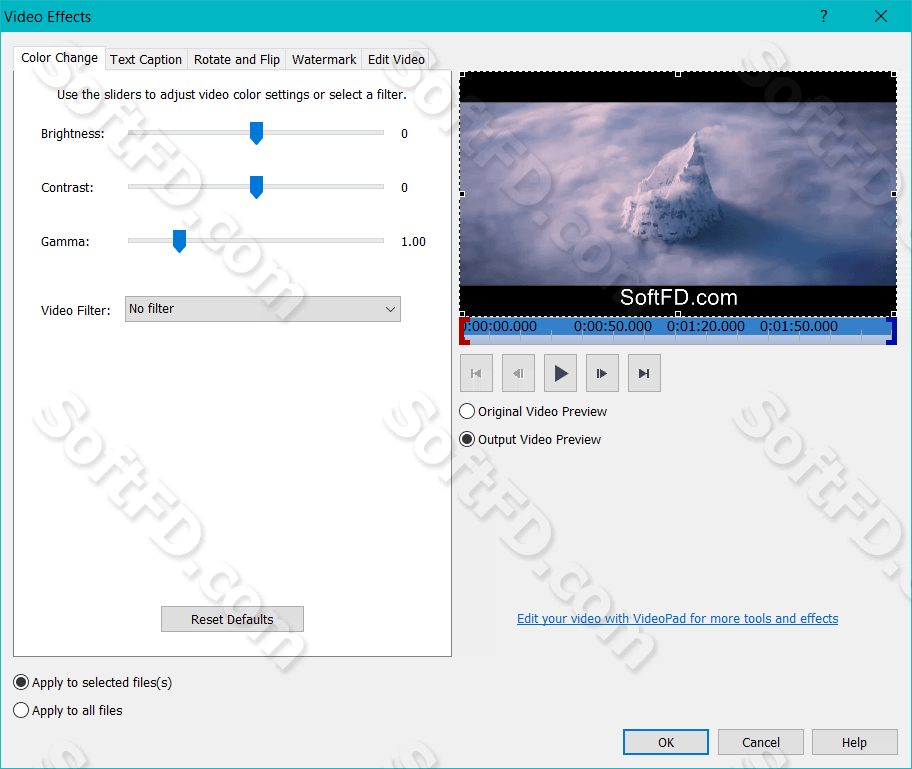This screenshot has height=769, width=912.
Task: Switch to the Text Caption tab
Action: coord(146,59)
